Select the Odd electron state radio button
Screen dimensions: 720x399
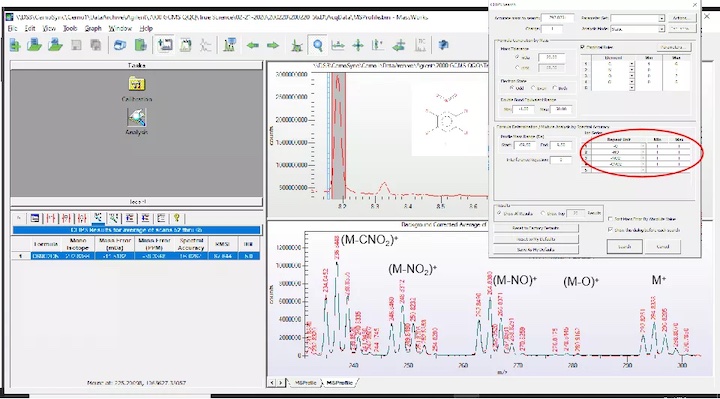tap(512, 88)
